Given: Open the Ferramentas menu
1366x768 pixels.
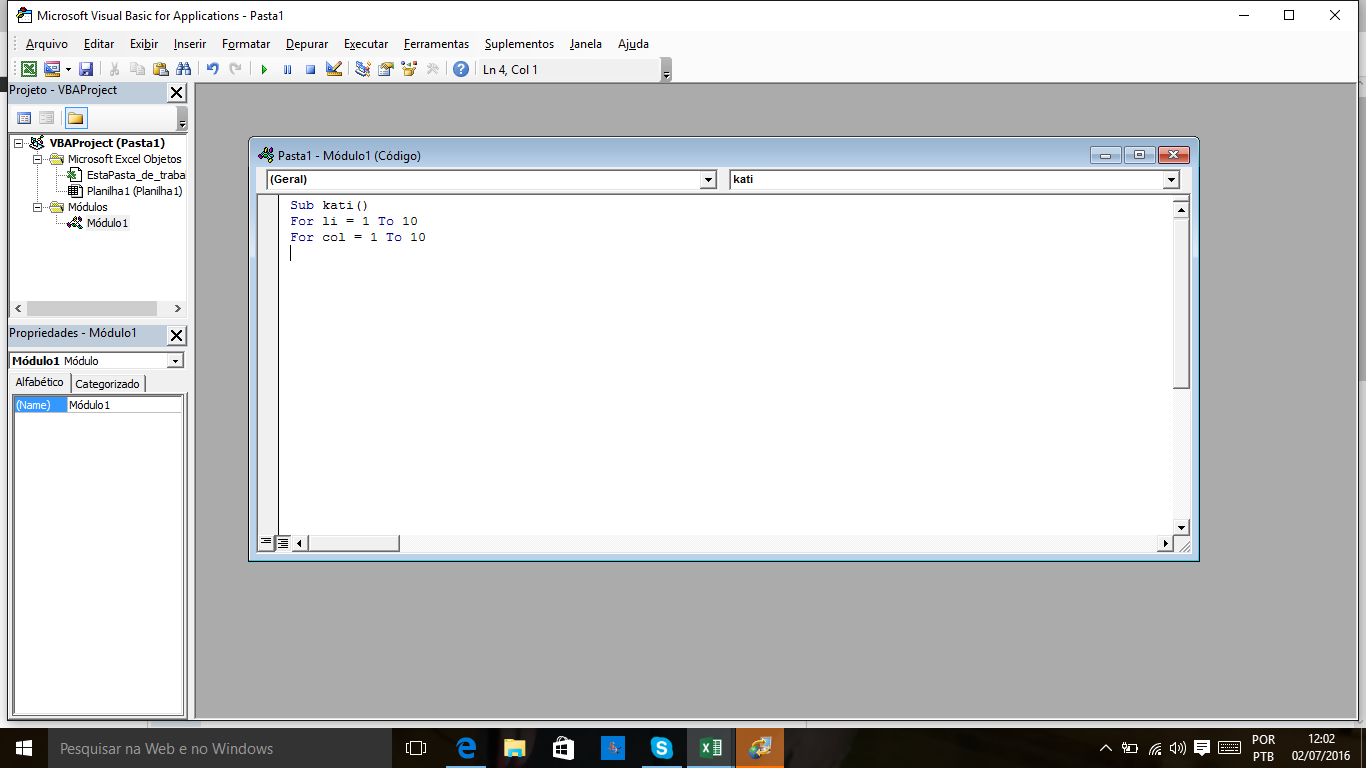Looking at the screenshot, I should point(436,44).
